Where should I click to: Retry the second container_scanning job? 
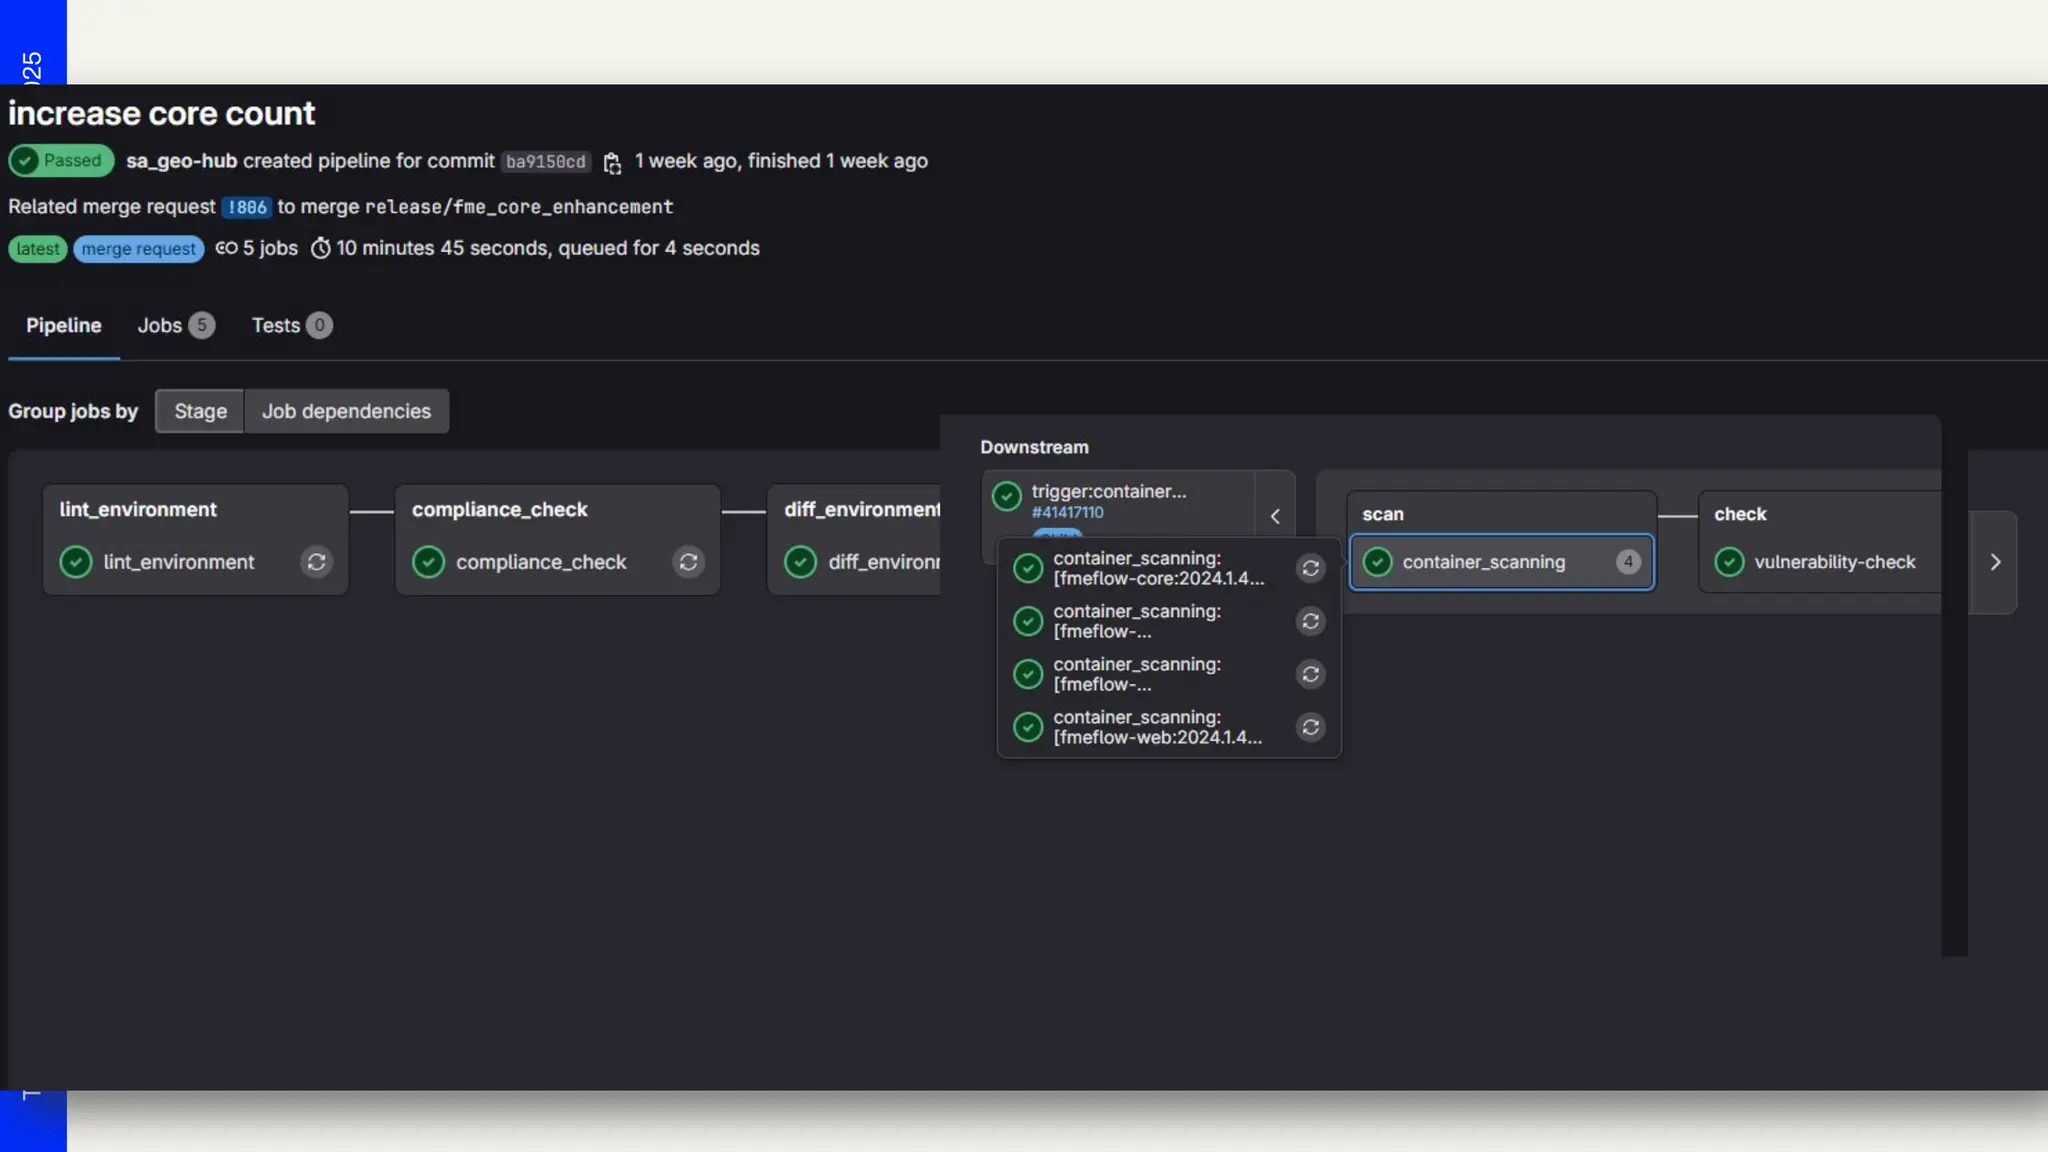(1310, 621)
